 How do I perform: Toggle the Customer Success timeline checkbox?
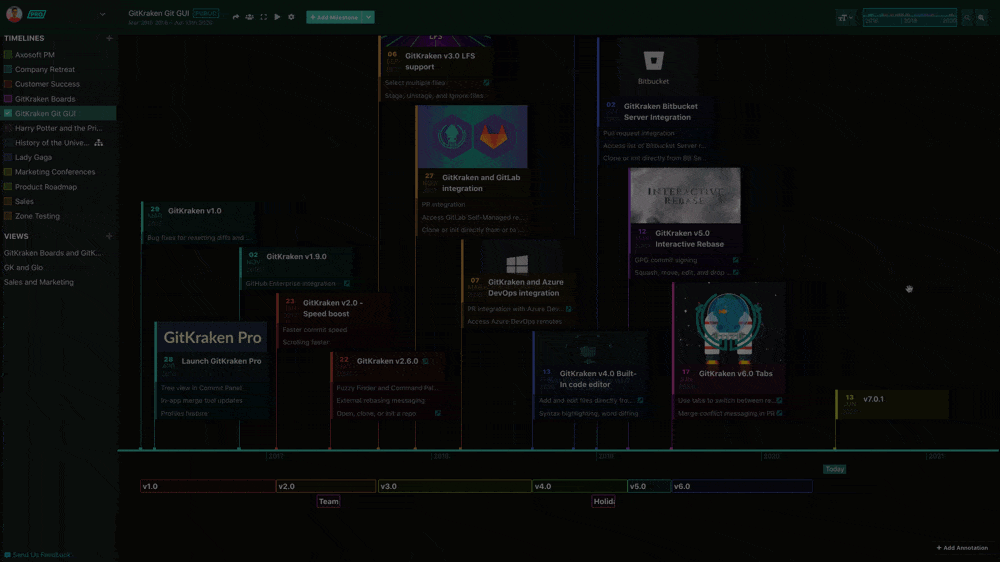click(x=8, y=84)
